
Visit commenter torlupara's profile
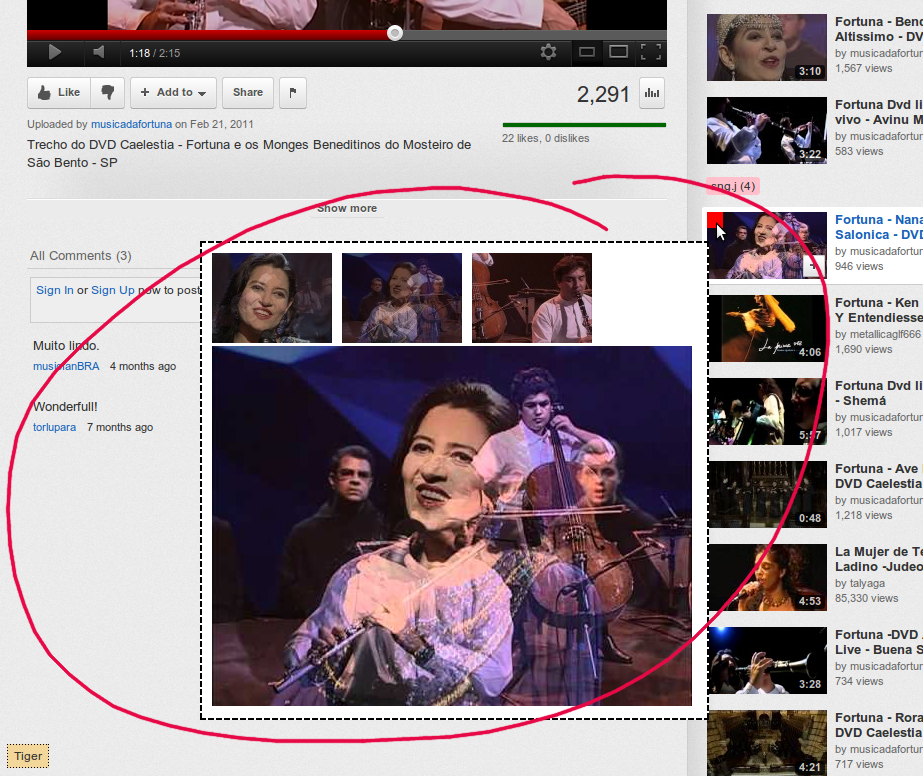54,427
